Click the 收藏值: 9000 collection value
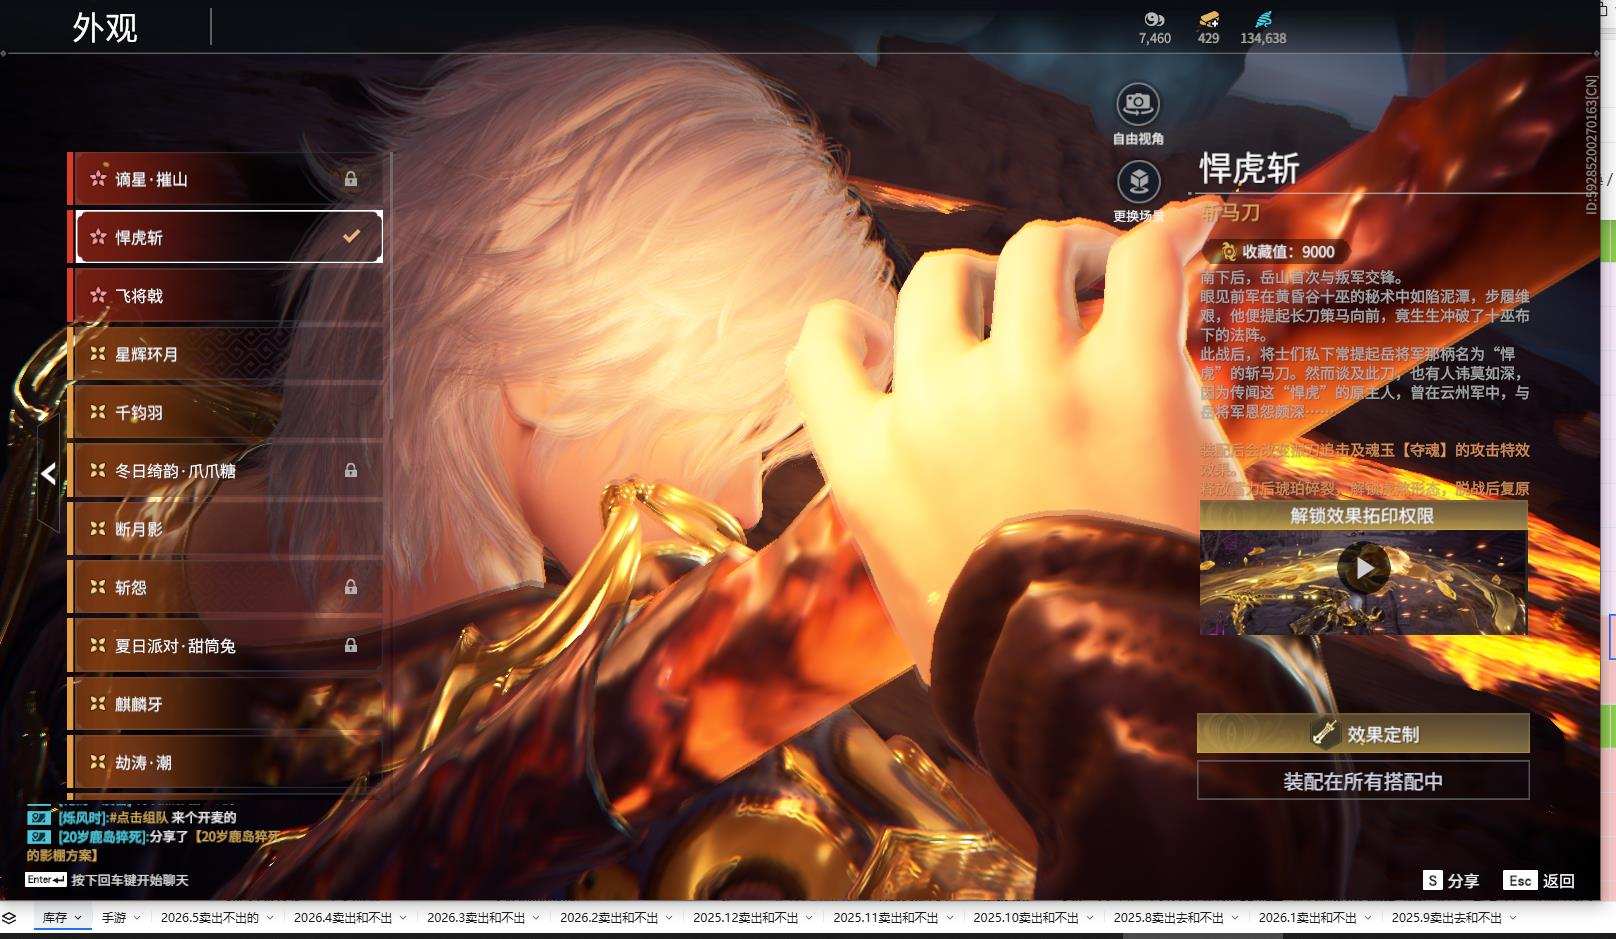 (1288, 252)
